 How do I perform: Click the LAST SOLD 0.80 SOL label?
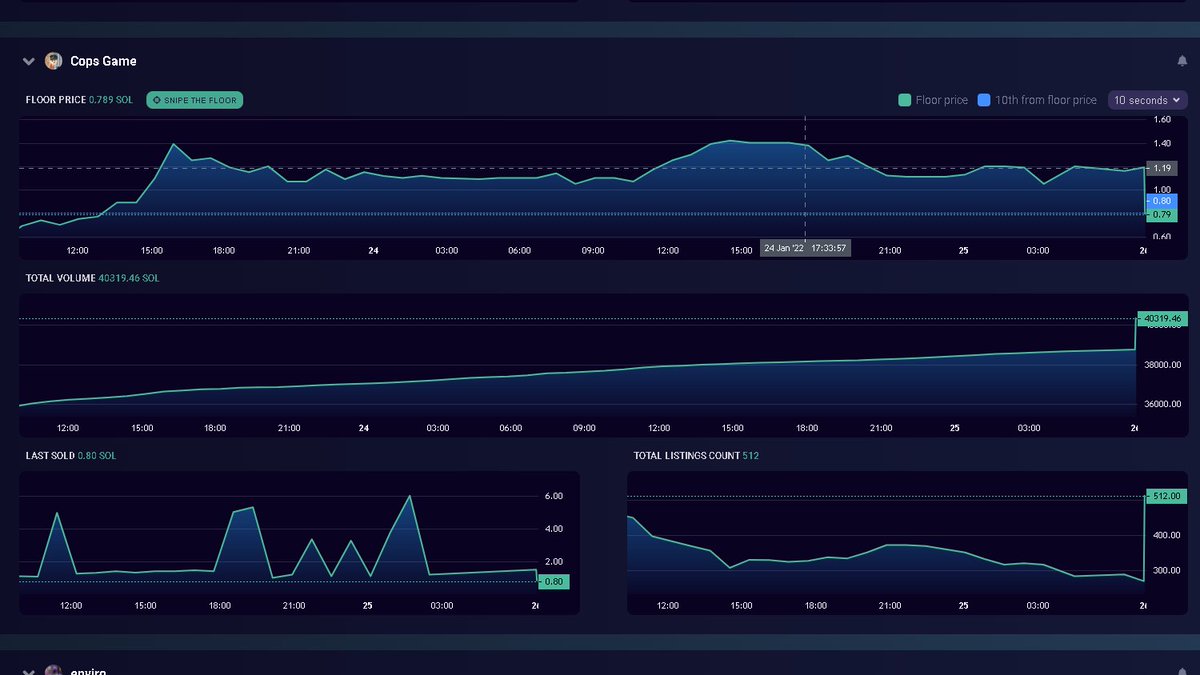click(70, 455)
